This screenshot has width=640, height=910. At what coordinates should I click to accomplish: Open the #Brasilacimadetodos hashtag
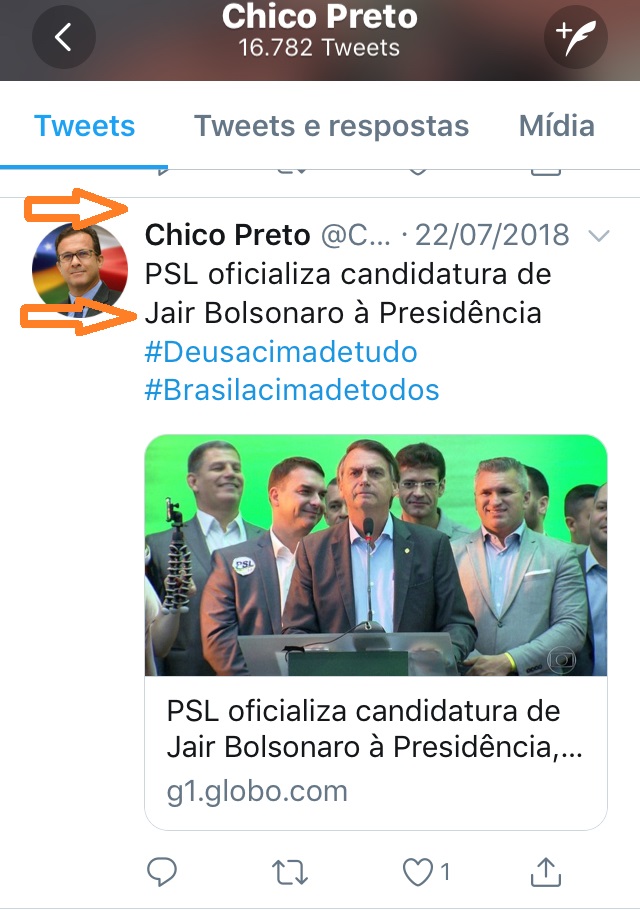coord(292,390)
